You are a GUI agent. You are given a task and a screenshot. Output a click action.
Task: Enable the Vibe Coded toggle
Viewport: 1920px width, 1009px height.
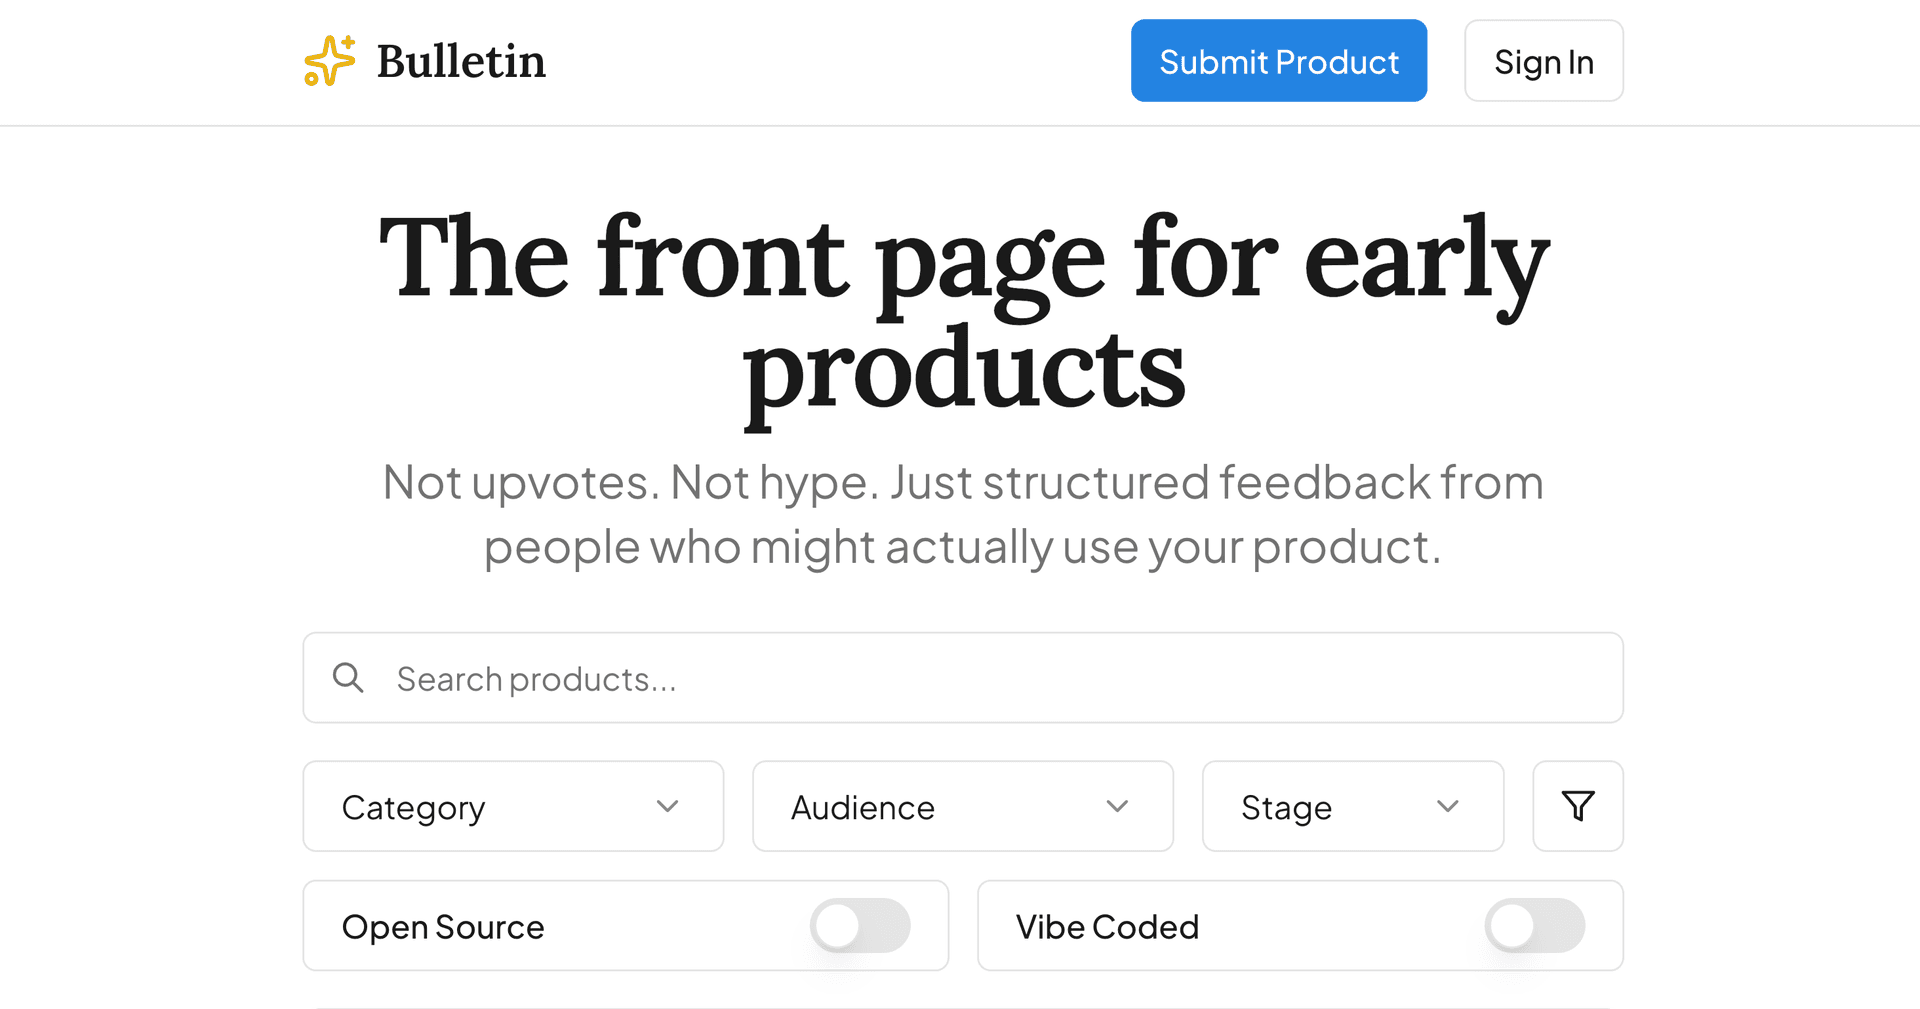point(1536,926)
